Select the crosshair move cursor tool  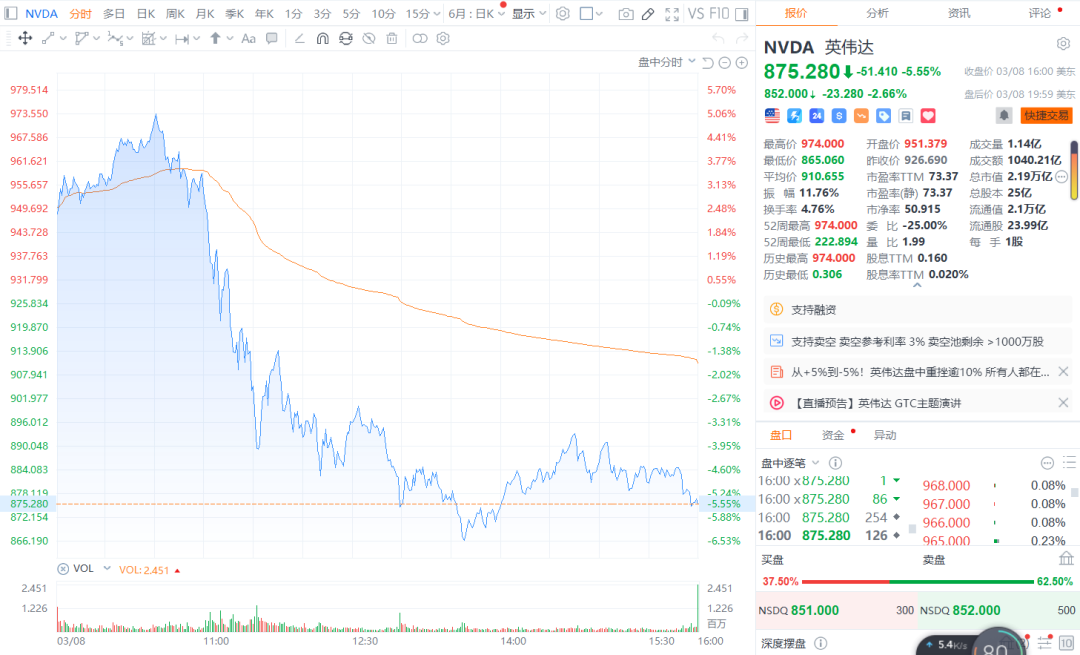(x=25, y=39)
